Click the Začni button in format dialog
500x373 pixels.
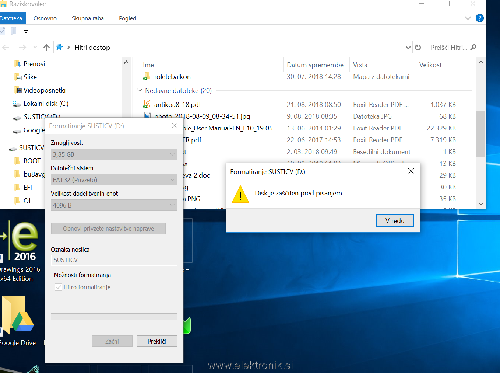pyautogui.click(x=112, y=341)
